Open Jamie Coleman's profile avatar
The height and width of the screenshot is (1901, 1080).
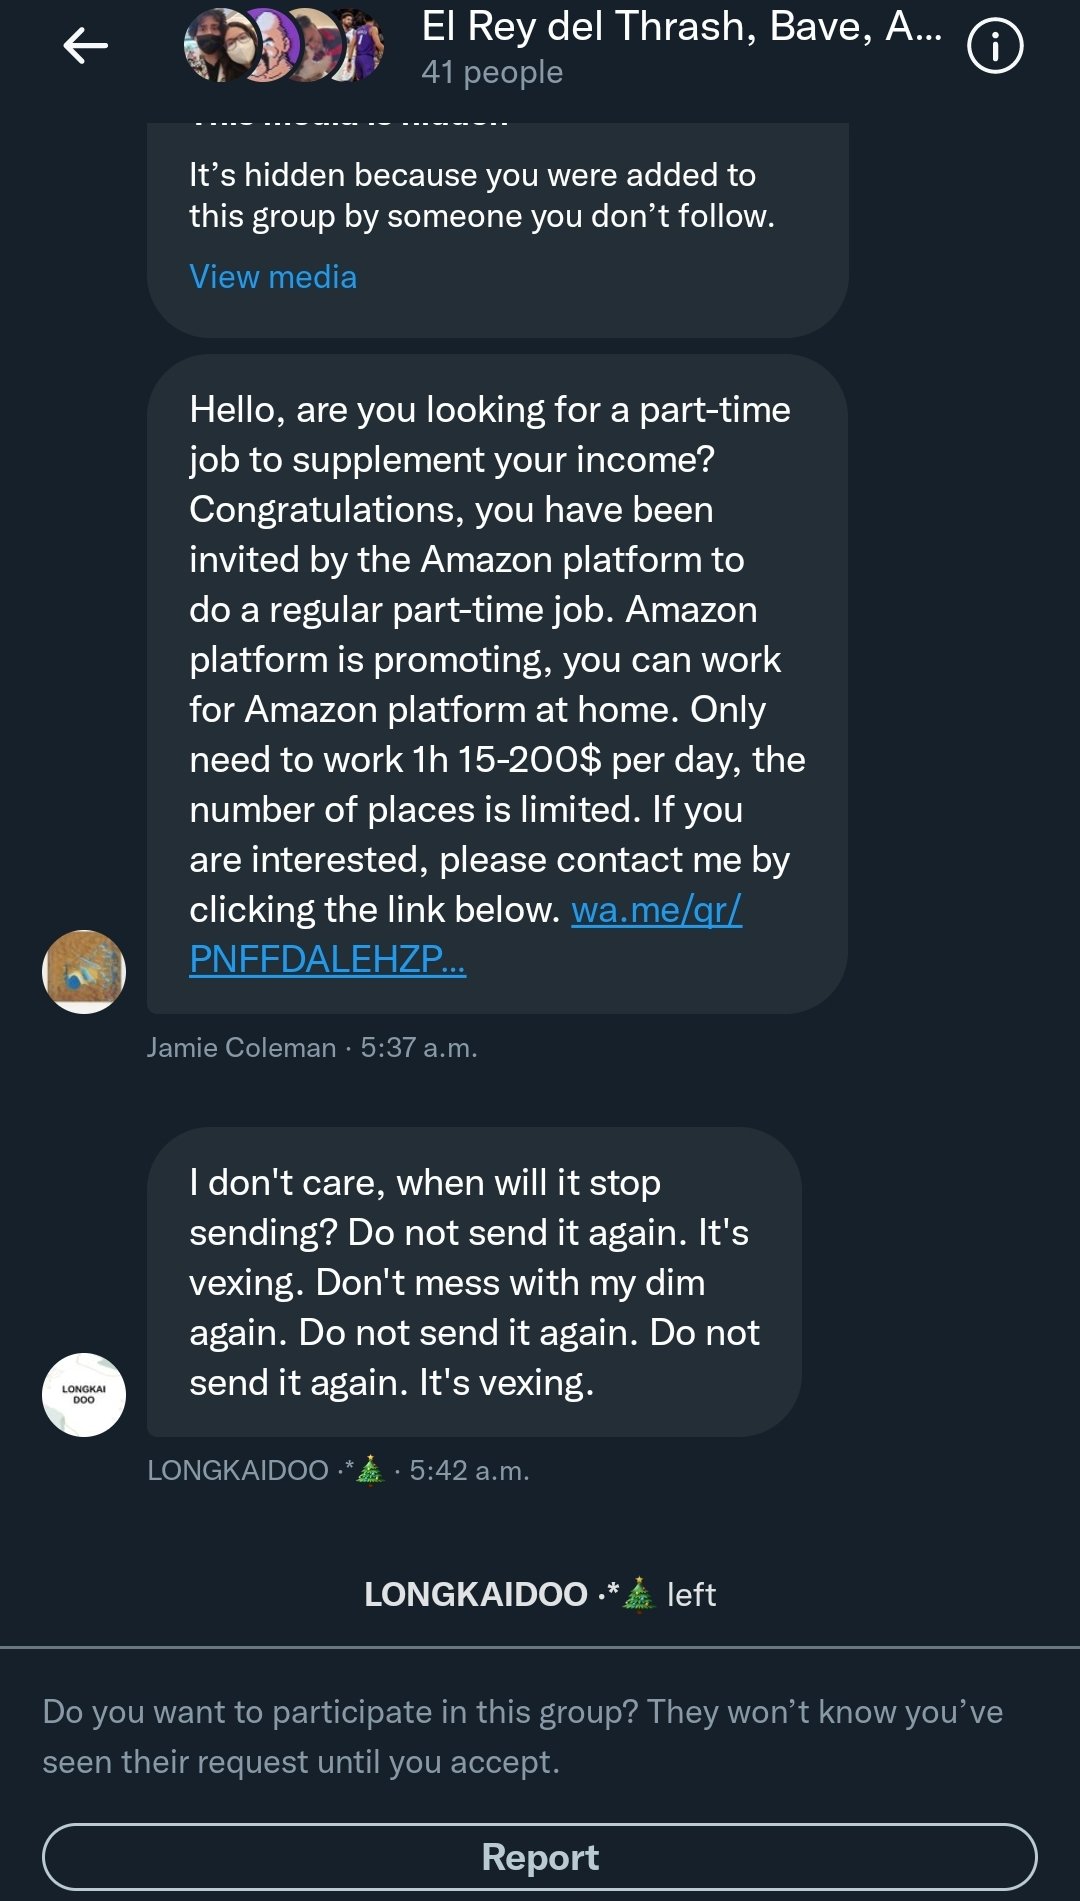pos(84,971)
